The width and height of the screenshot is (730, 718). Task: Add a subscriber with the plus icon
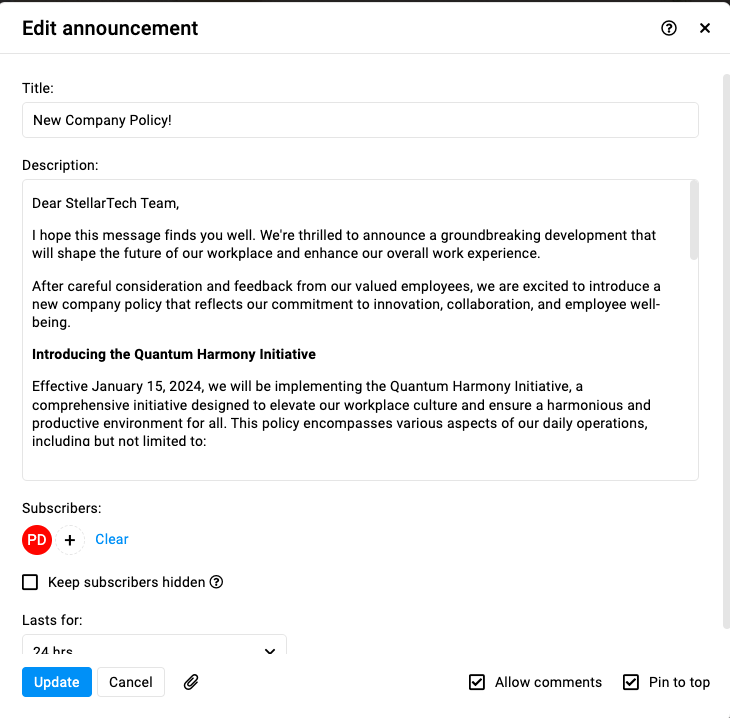[70, 540]
